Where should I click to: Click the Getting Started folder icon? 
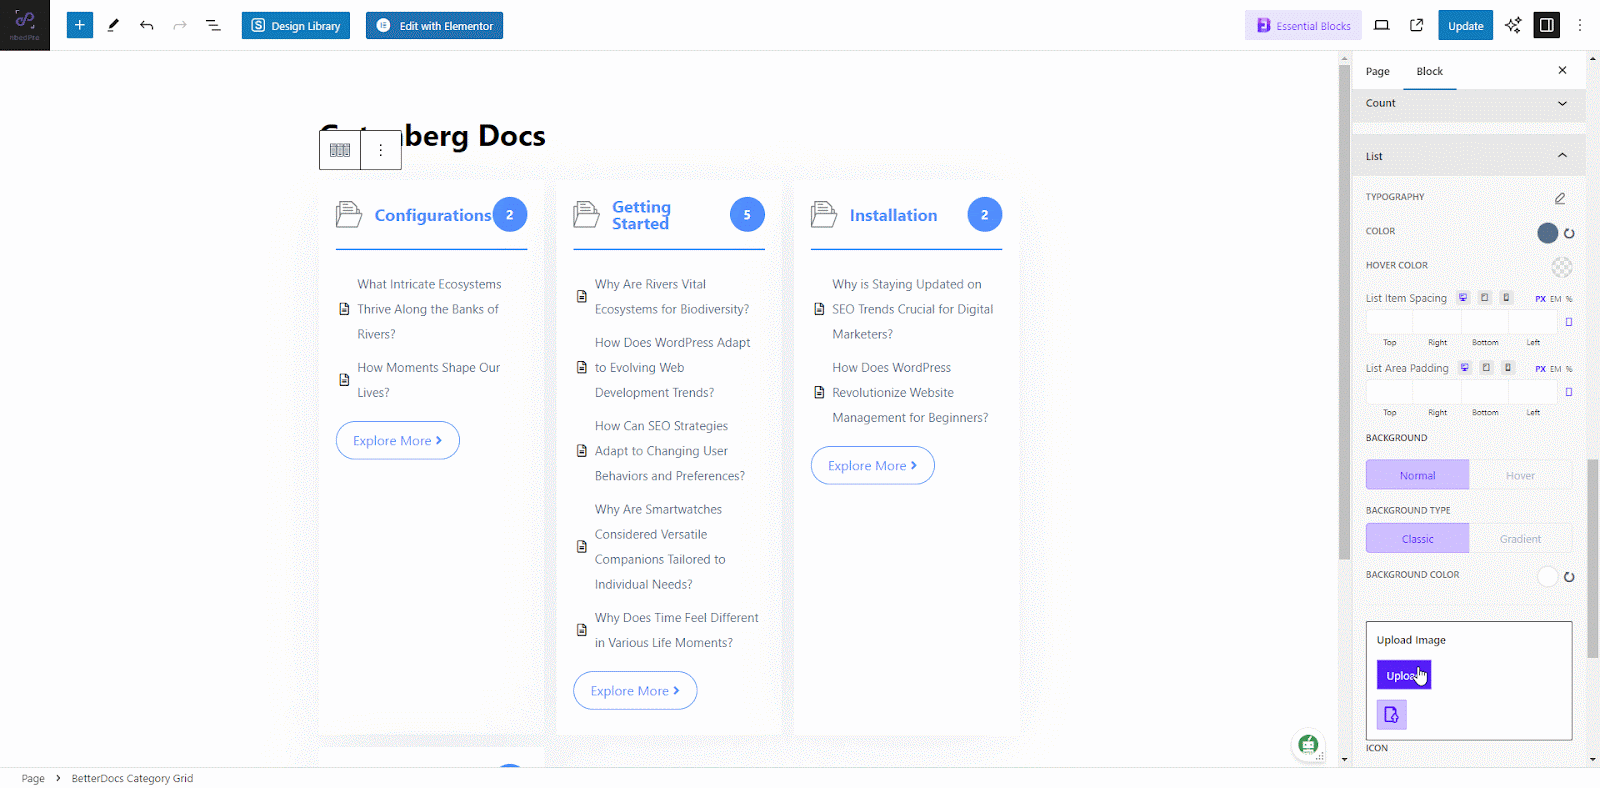(586, 214)
